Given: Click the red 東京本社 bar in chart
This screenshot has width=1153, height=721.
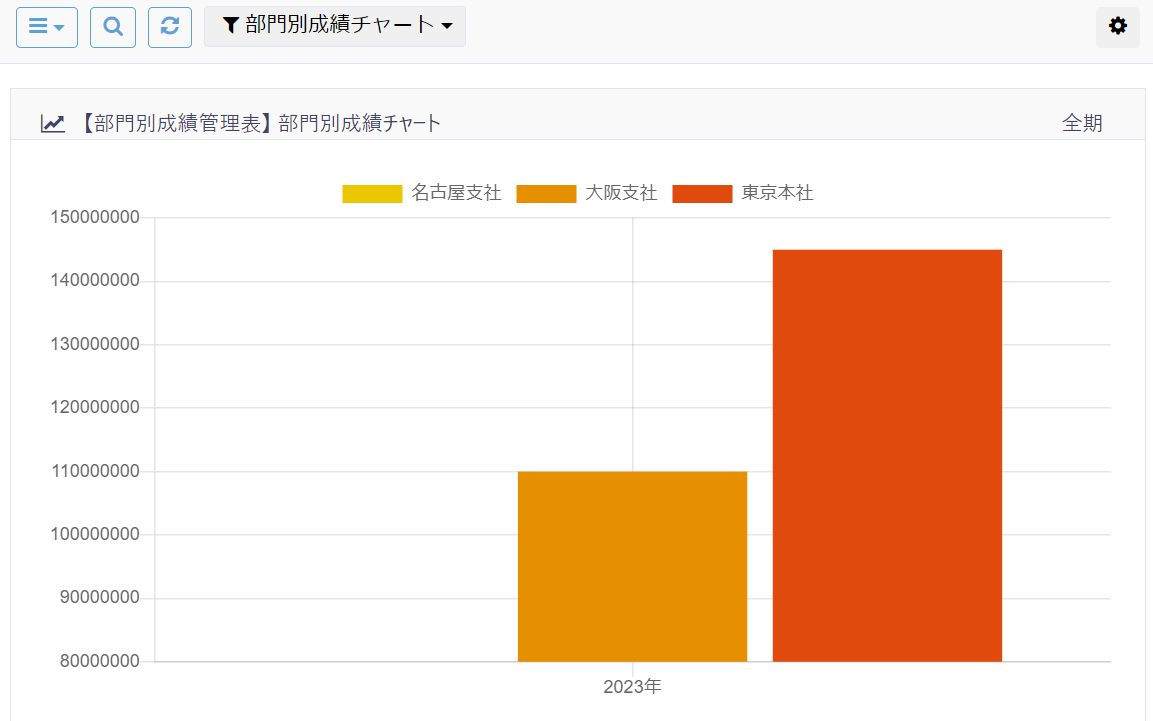Looking at the screenshot, I should click(x=887, y=455).
